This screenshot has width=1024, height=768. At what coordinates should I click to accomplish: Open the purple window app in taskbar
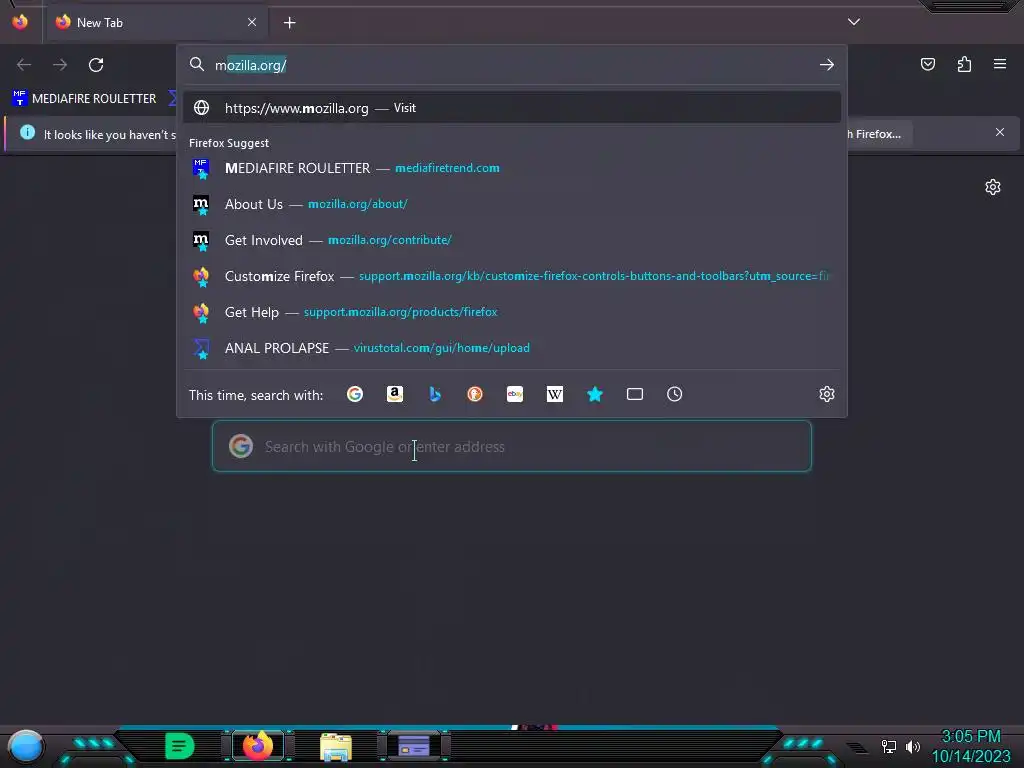414,746
